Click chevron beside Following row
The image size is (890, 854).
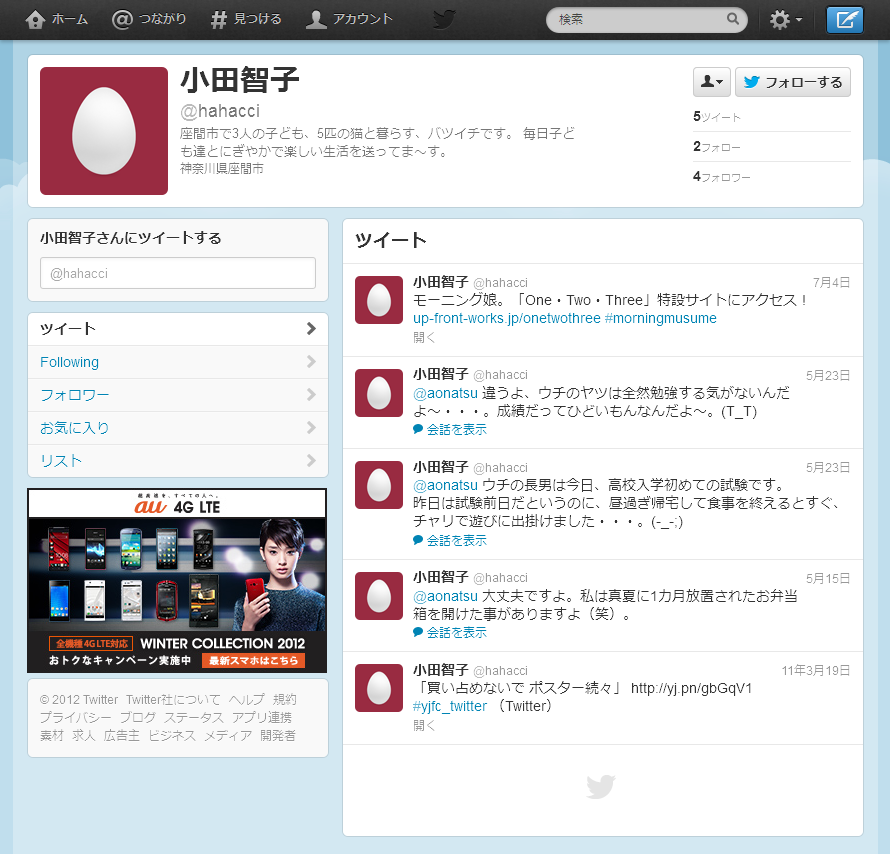(311, 361)
